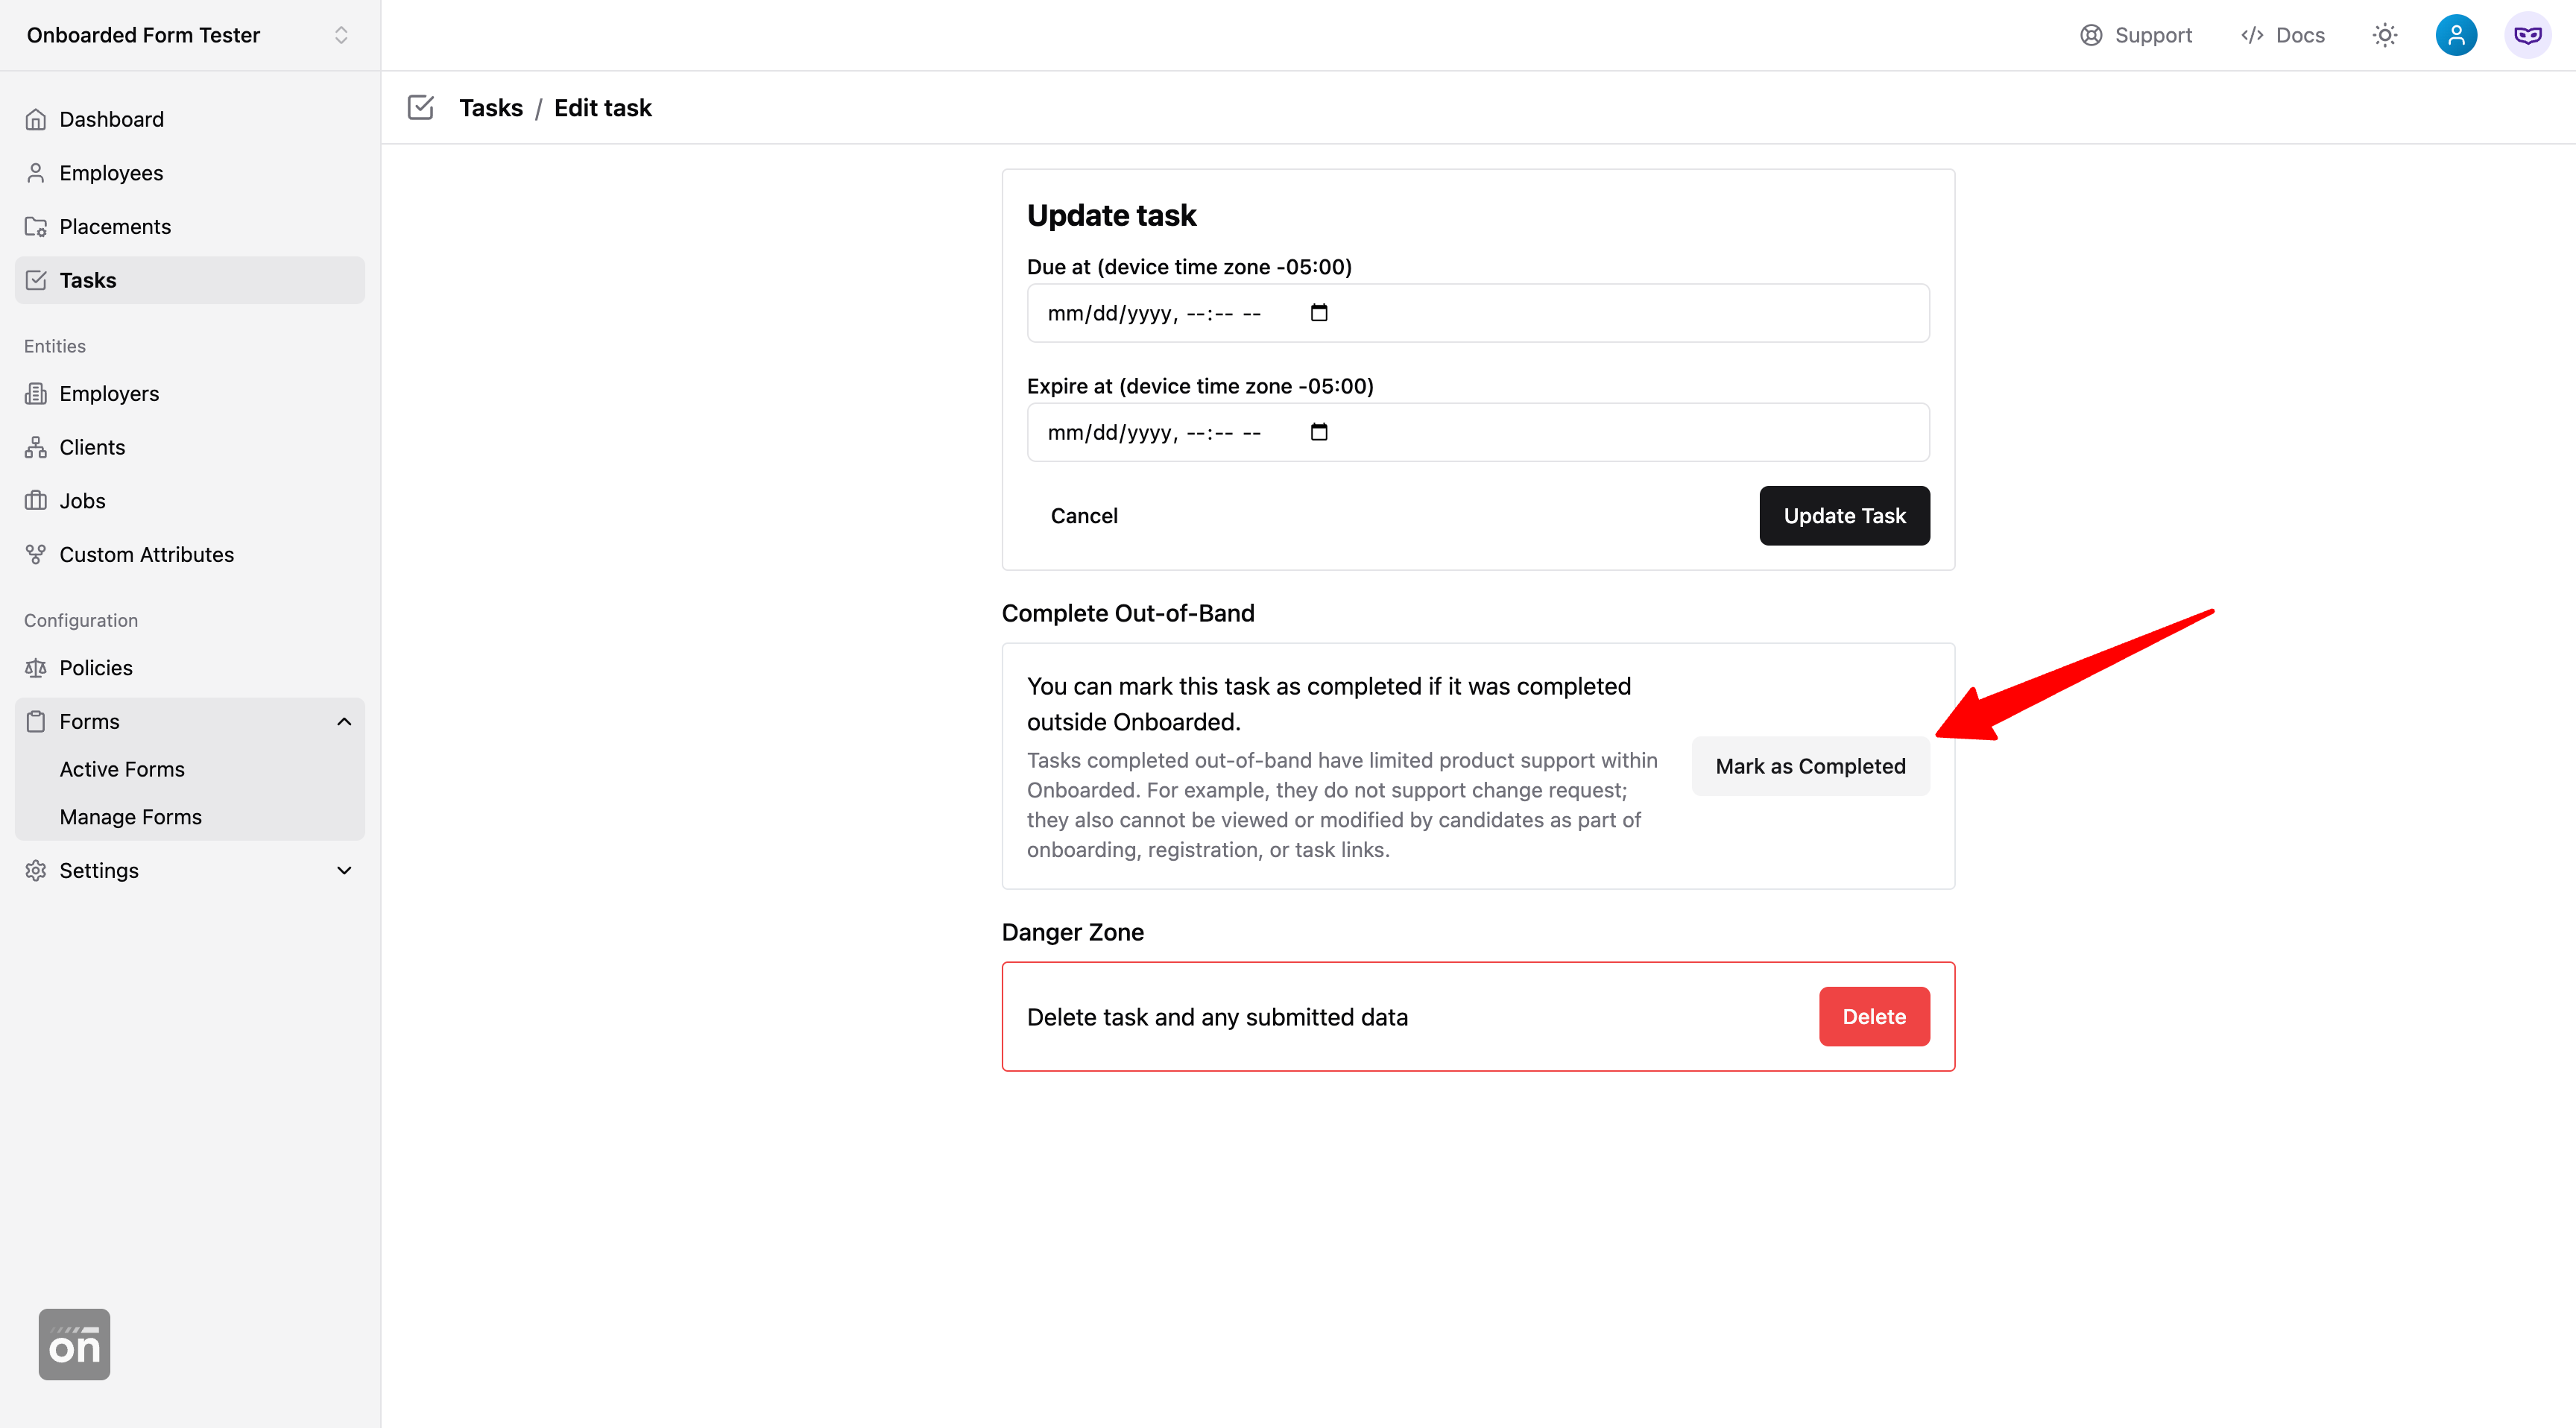Open the Docs code icon link
This screenshot has width=2576, height=1428.
pyautogui.click(x=2252, y=35)
